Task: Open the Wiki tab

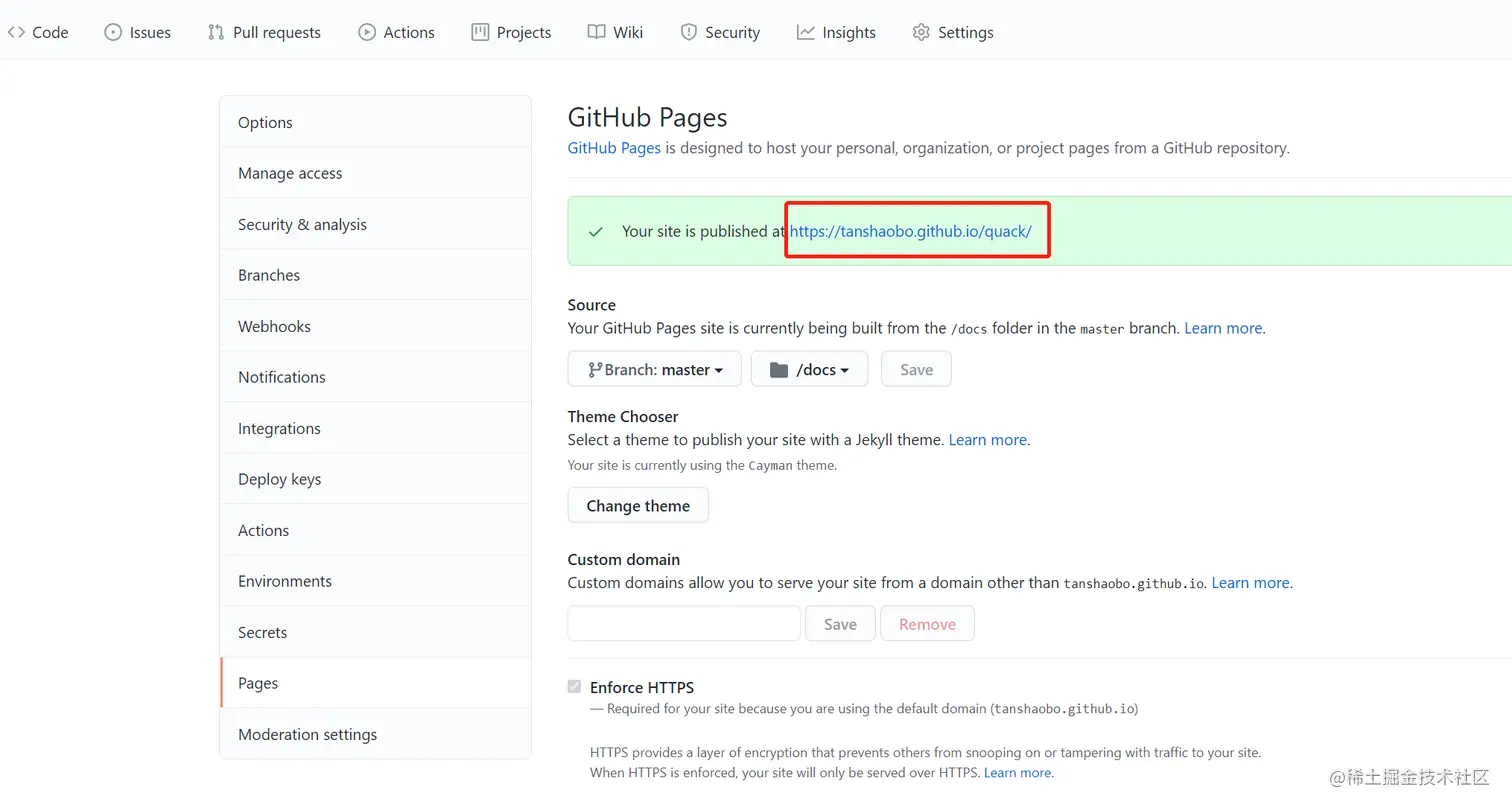Action: [x=615, y=32]
